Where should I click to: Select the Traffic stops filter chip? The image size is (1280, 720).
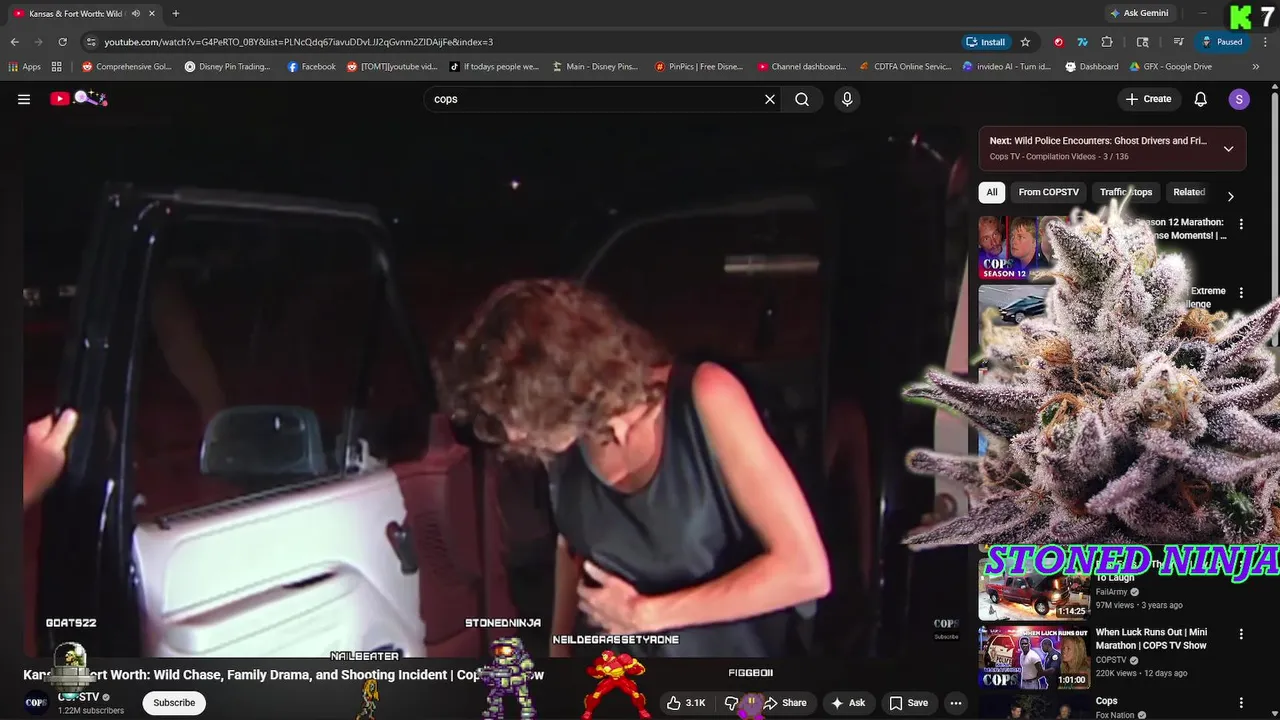1126,192
